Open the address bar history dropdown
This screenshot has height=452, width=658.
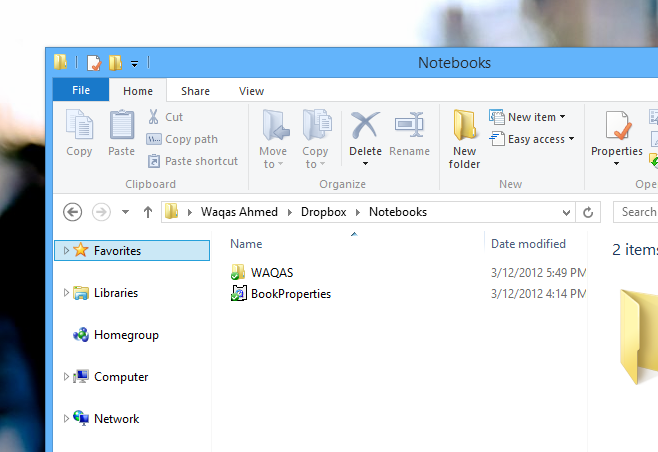[x=566, y=212]
